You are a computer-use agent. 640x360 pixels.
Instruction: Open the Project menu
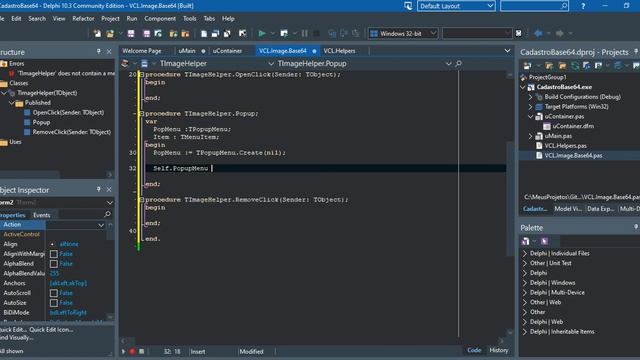click(x=110, y=19)
